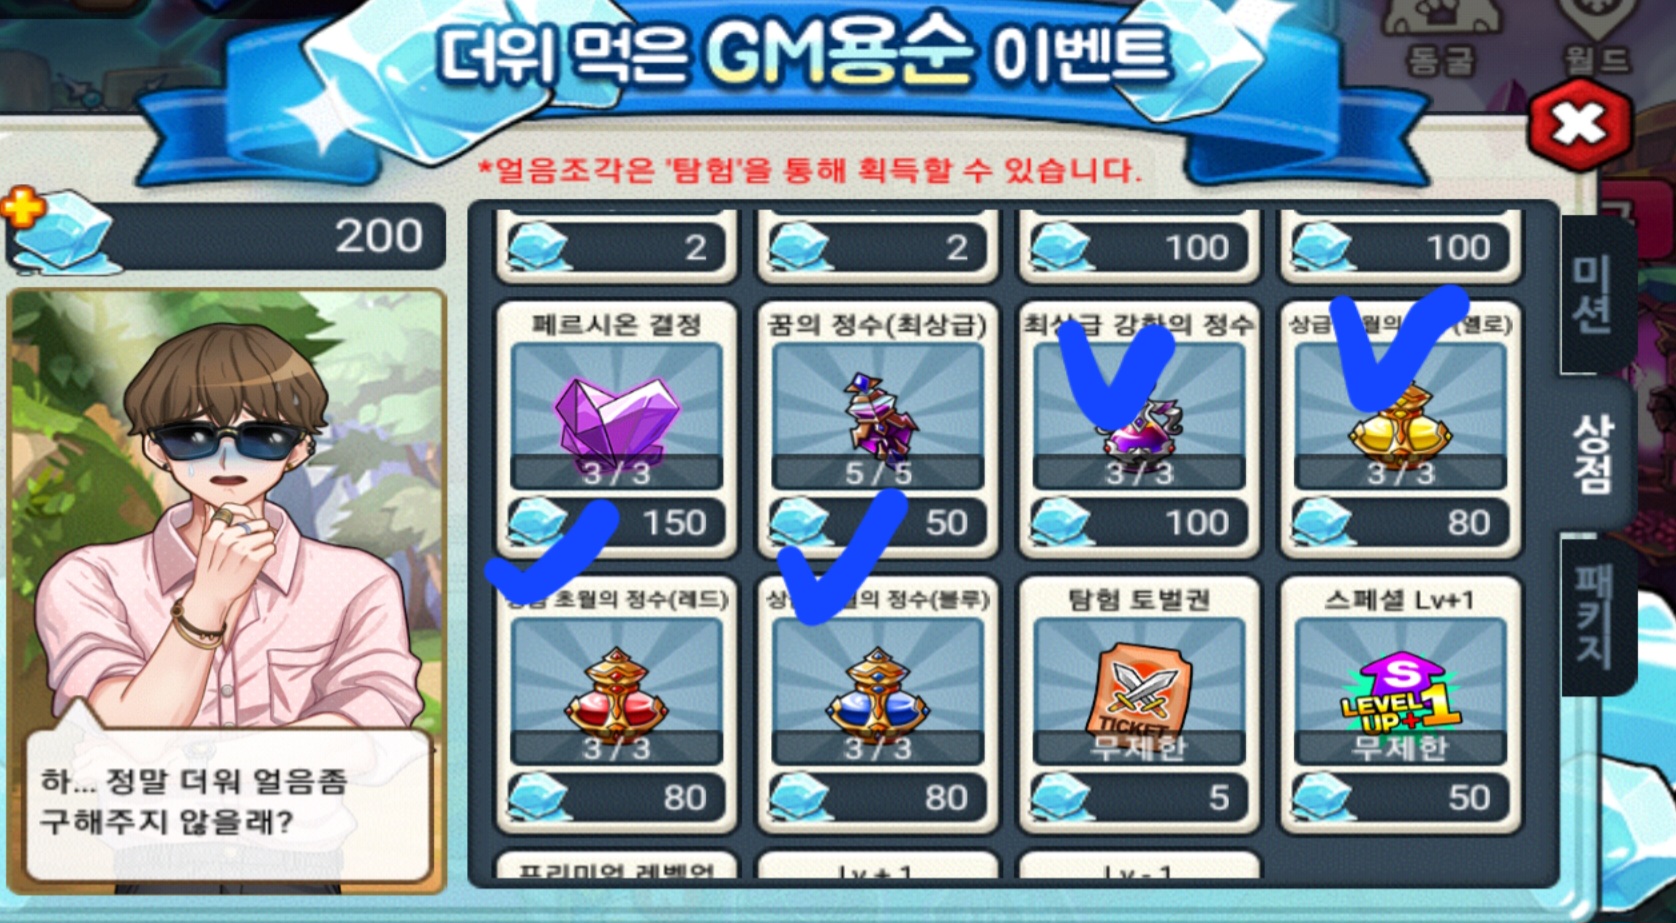Choose the 최상급 강화의 정수 purple potion
Viewport: 1676px width, 923px height.
(x=1139, y=415)
